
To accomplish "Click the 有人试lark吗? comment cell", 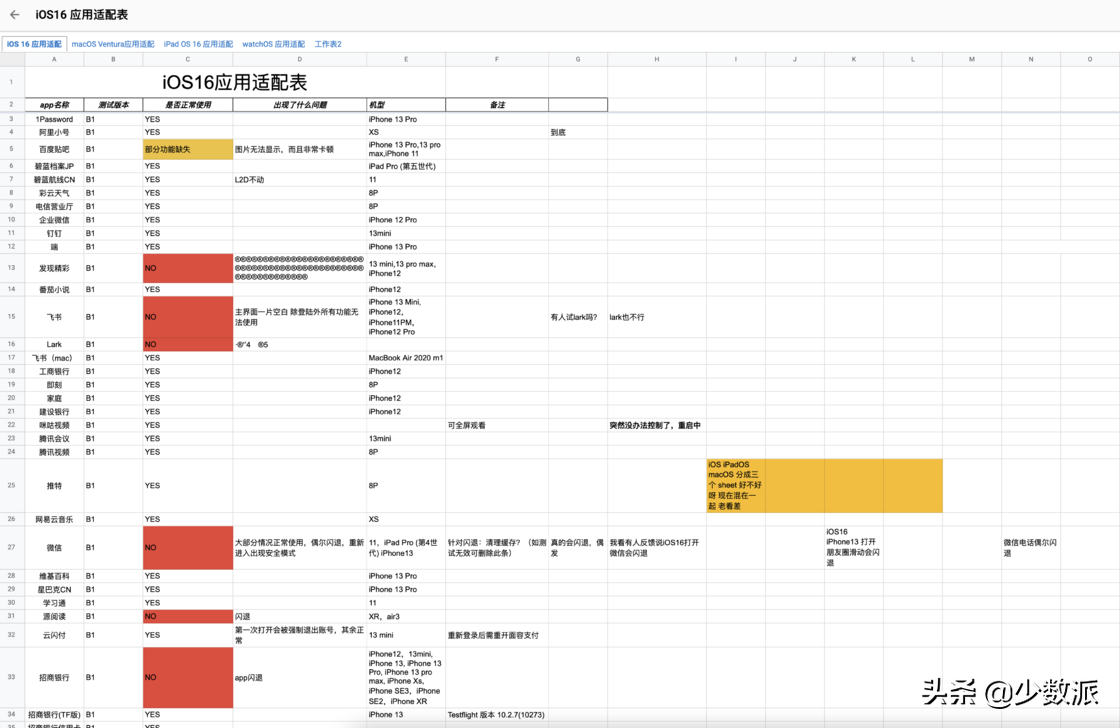I will pos(578,317).
